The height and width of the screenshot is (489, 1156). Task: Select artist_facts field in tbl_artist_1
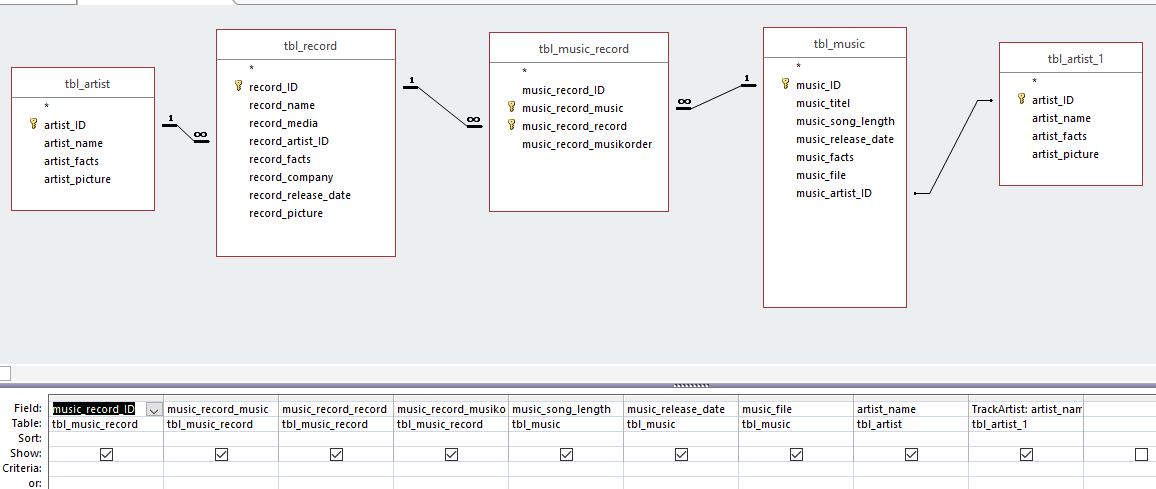point(1059,136)
